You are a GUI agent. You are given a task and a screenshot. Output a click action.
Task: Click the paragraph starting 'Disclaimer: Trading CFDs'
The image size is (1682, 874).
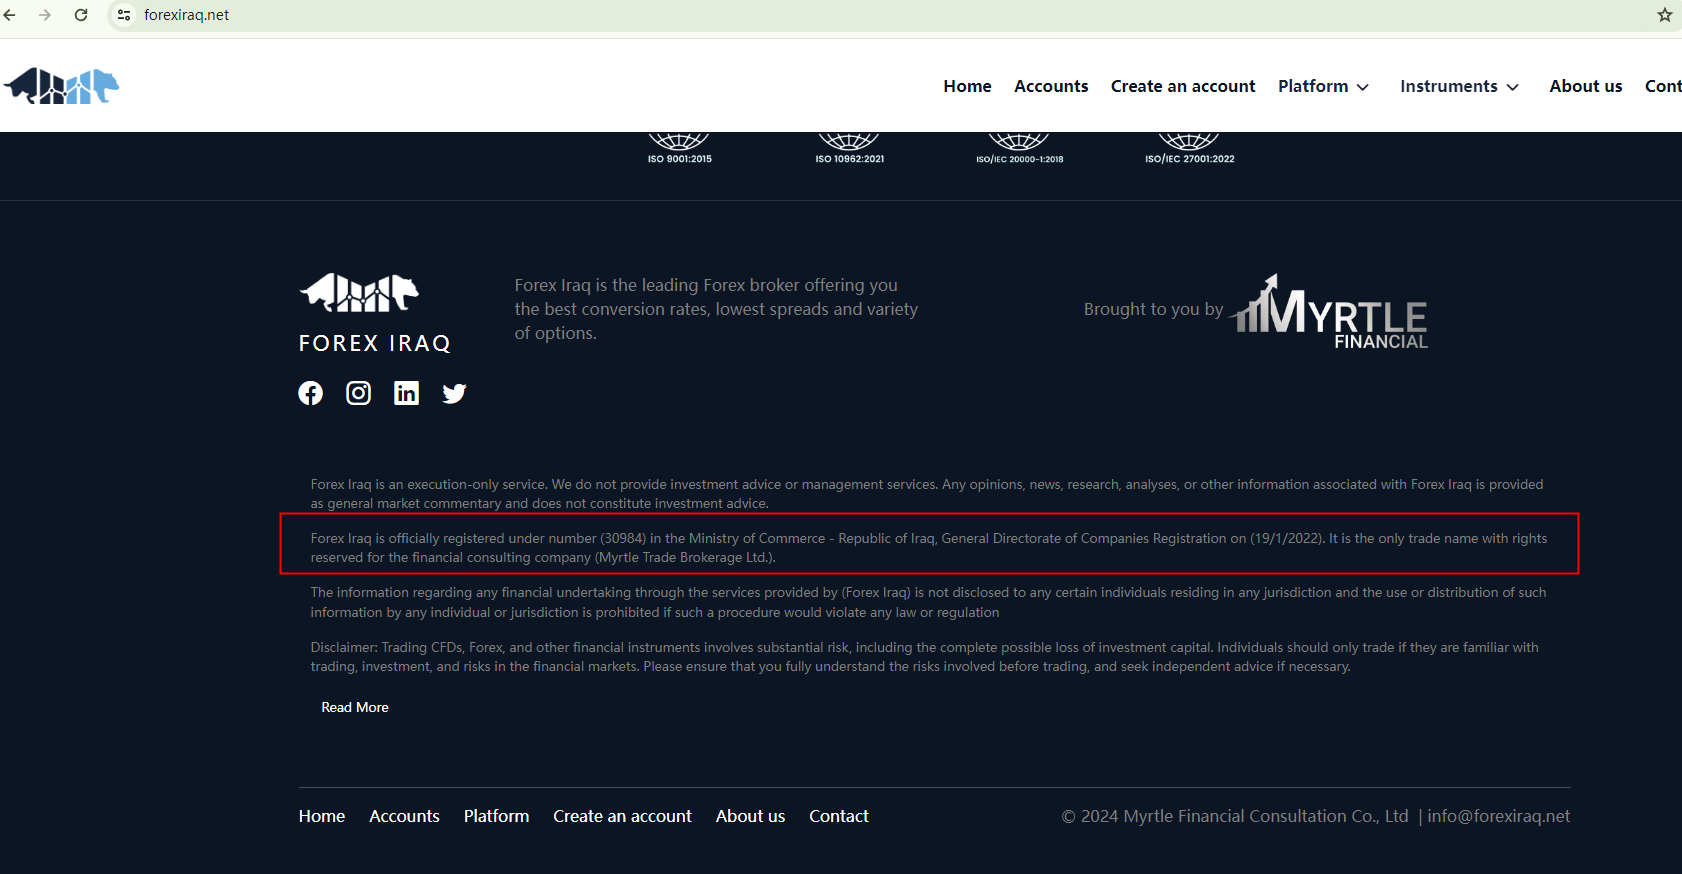click(x=925, y=657)
